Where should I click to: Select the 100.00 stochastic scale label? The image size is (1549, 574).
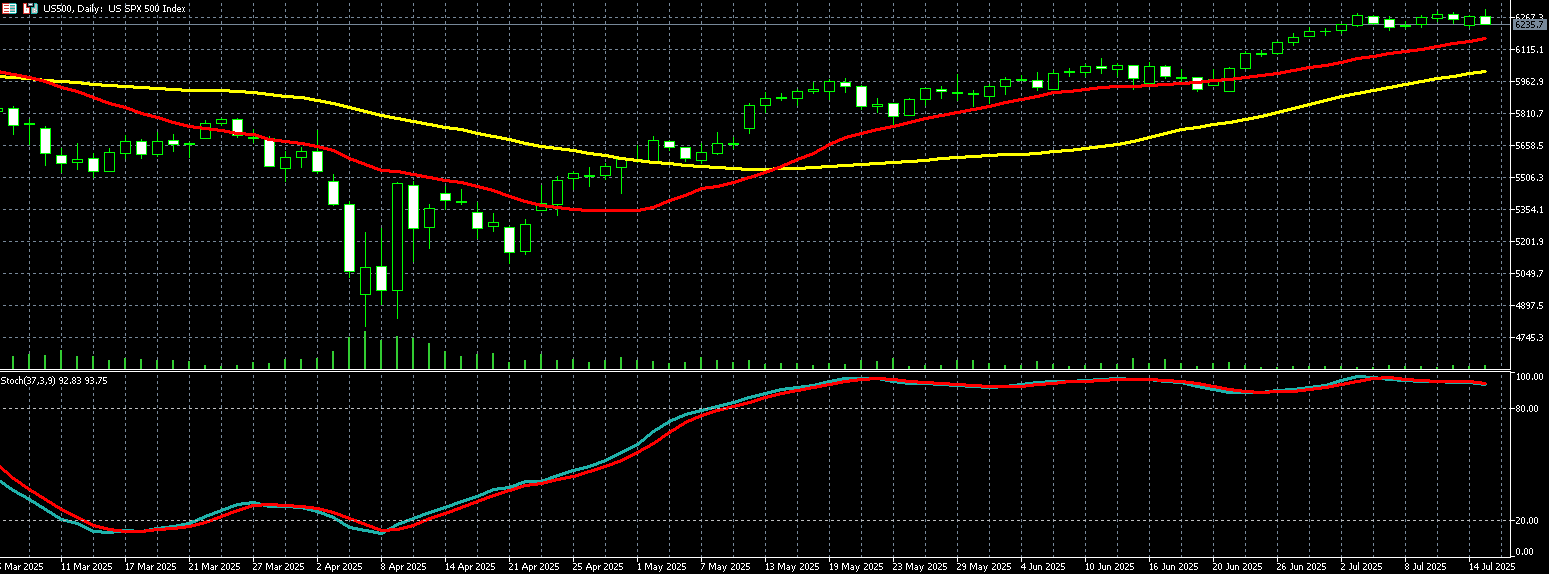point(1527,377)
